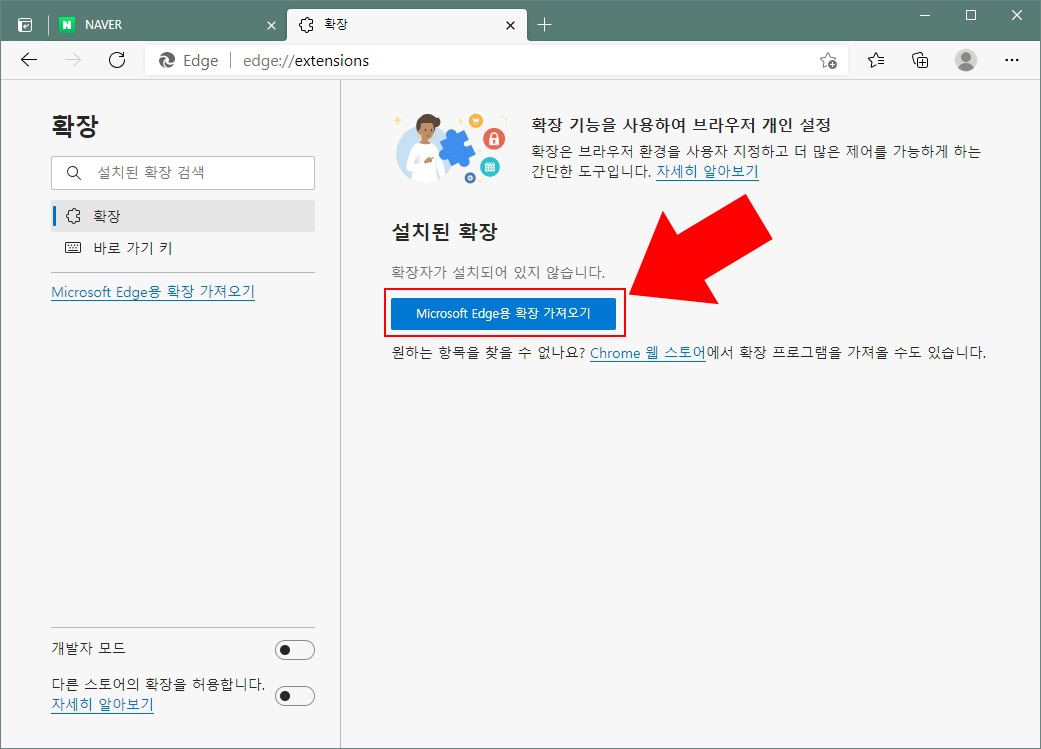Viewport: 1041px width, 749px height.
Task: Click the extensions illustration image
Action: tap(451, 147)
